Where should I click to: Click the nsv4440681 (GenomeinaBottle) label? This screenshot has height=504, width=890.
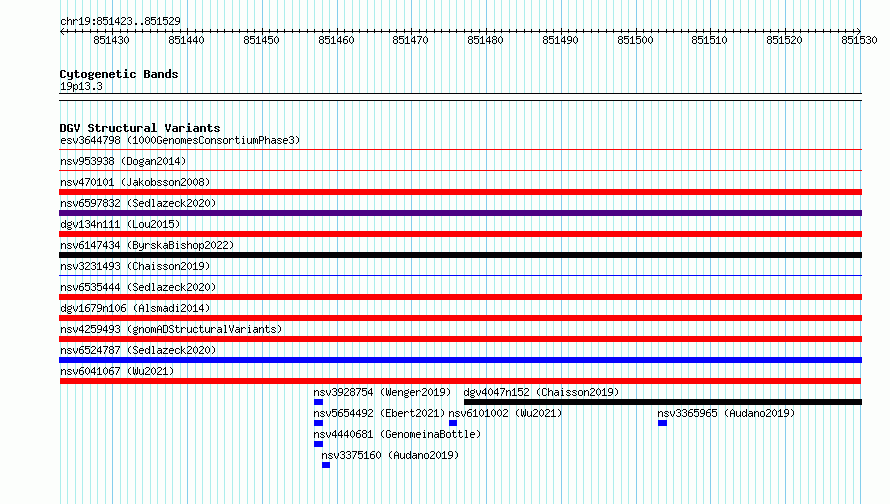click(397, 434)
